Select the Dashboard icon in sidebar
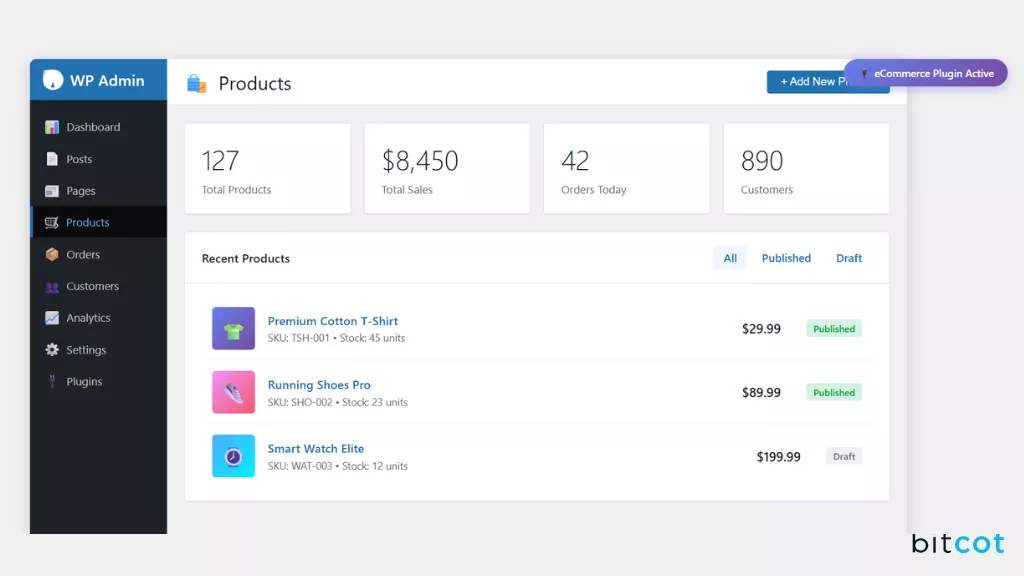This screenshot has height=576, width=1024. click(x=52, y=127)
